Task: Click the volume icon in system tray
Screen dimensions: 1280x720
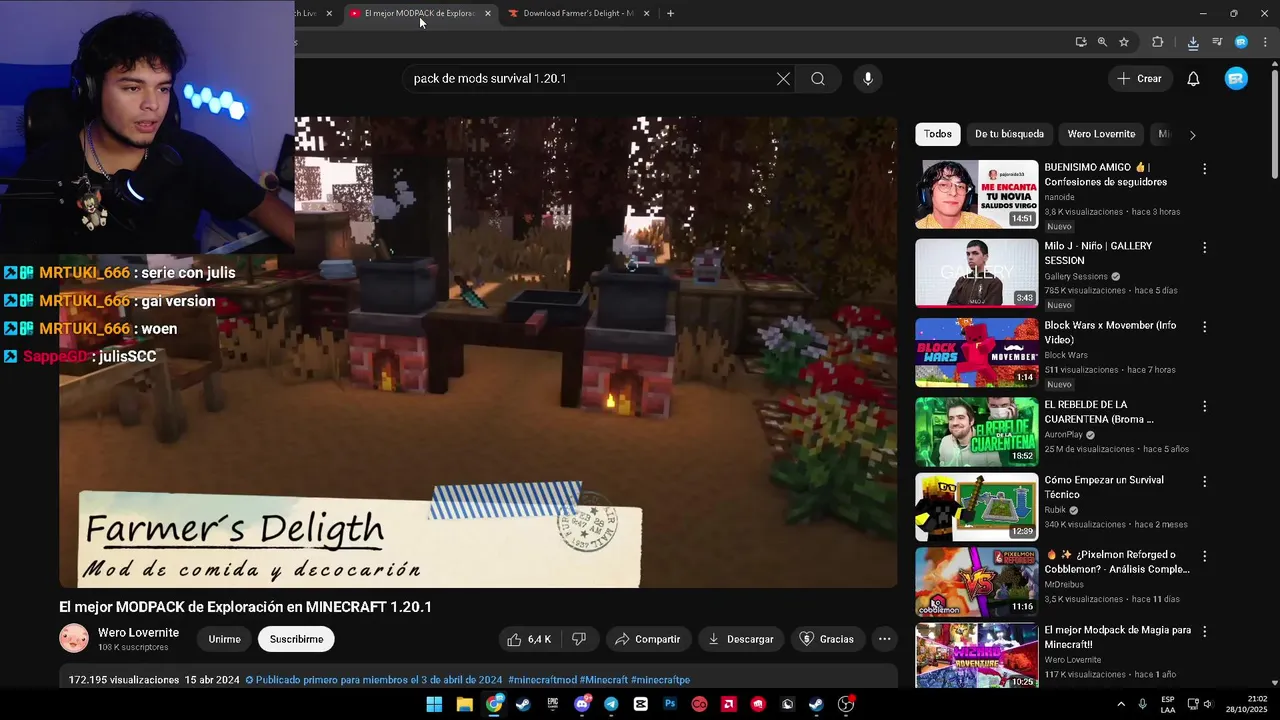Action: pyautogui.click(x=1208, y=704)
